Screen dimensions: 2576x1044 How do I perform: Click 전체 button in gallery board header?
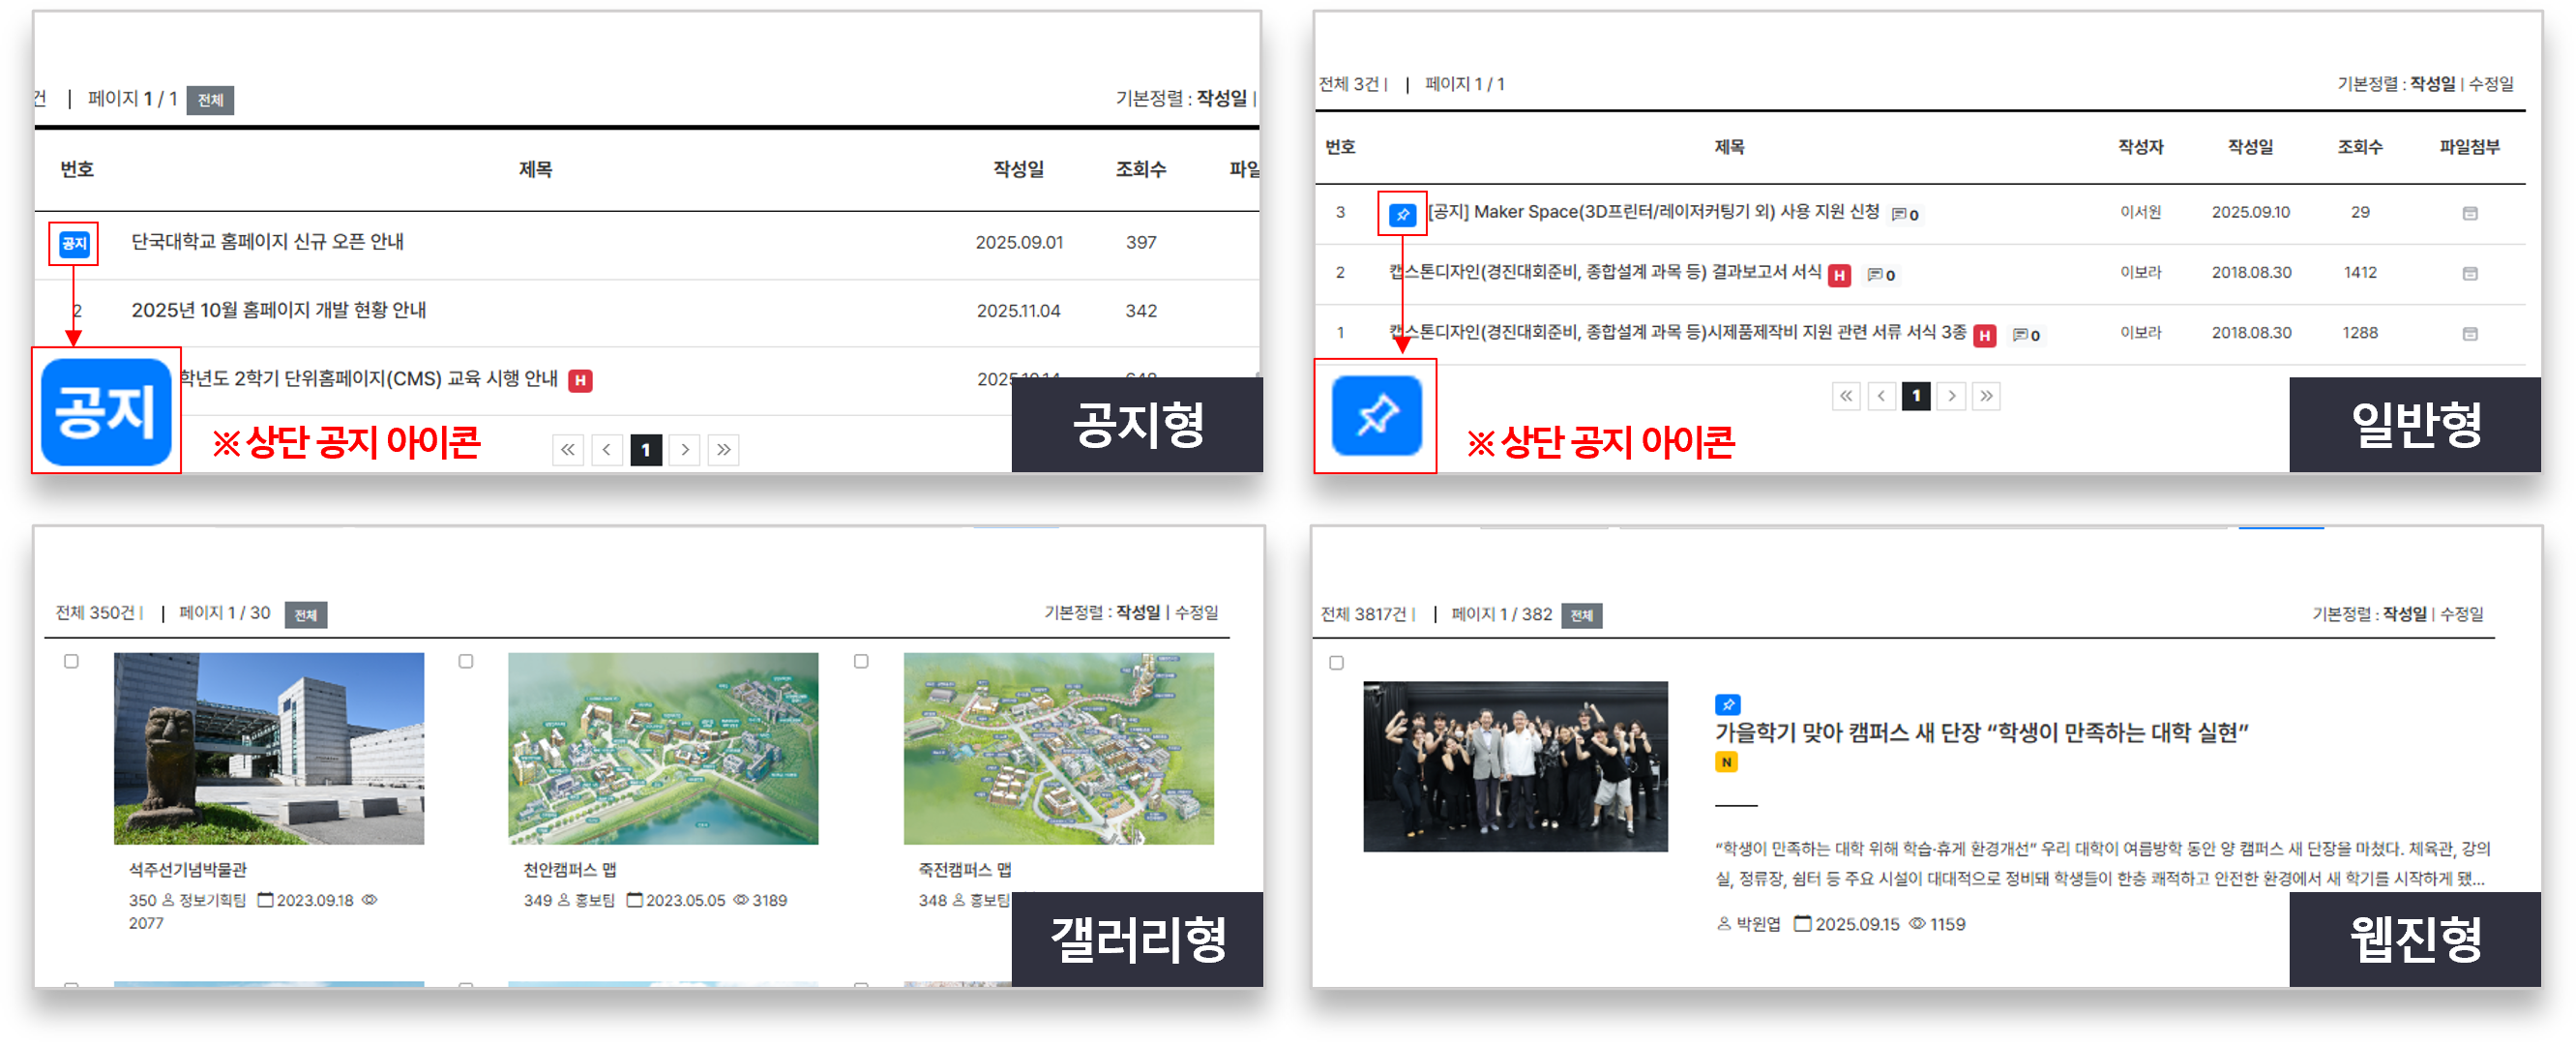coord(306,615)
